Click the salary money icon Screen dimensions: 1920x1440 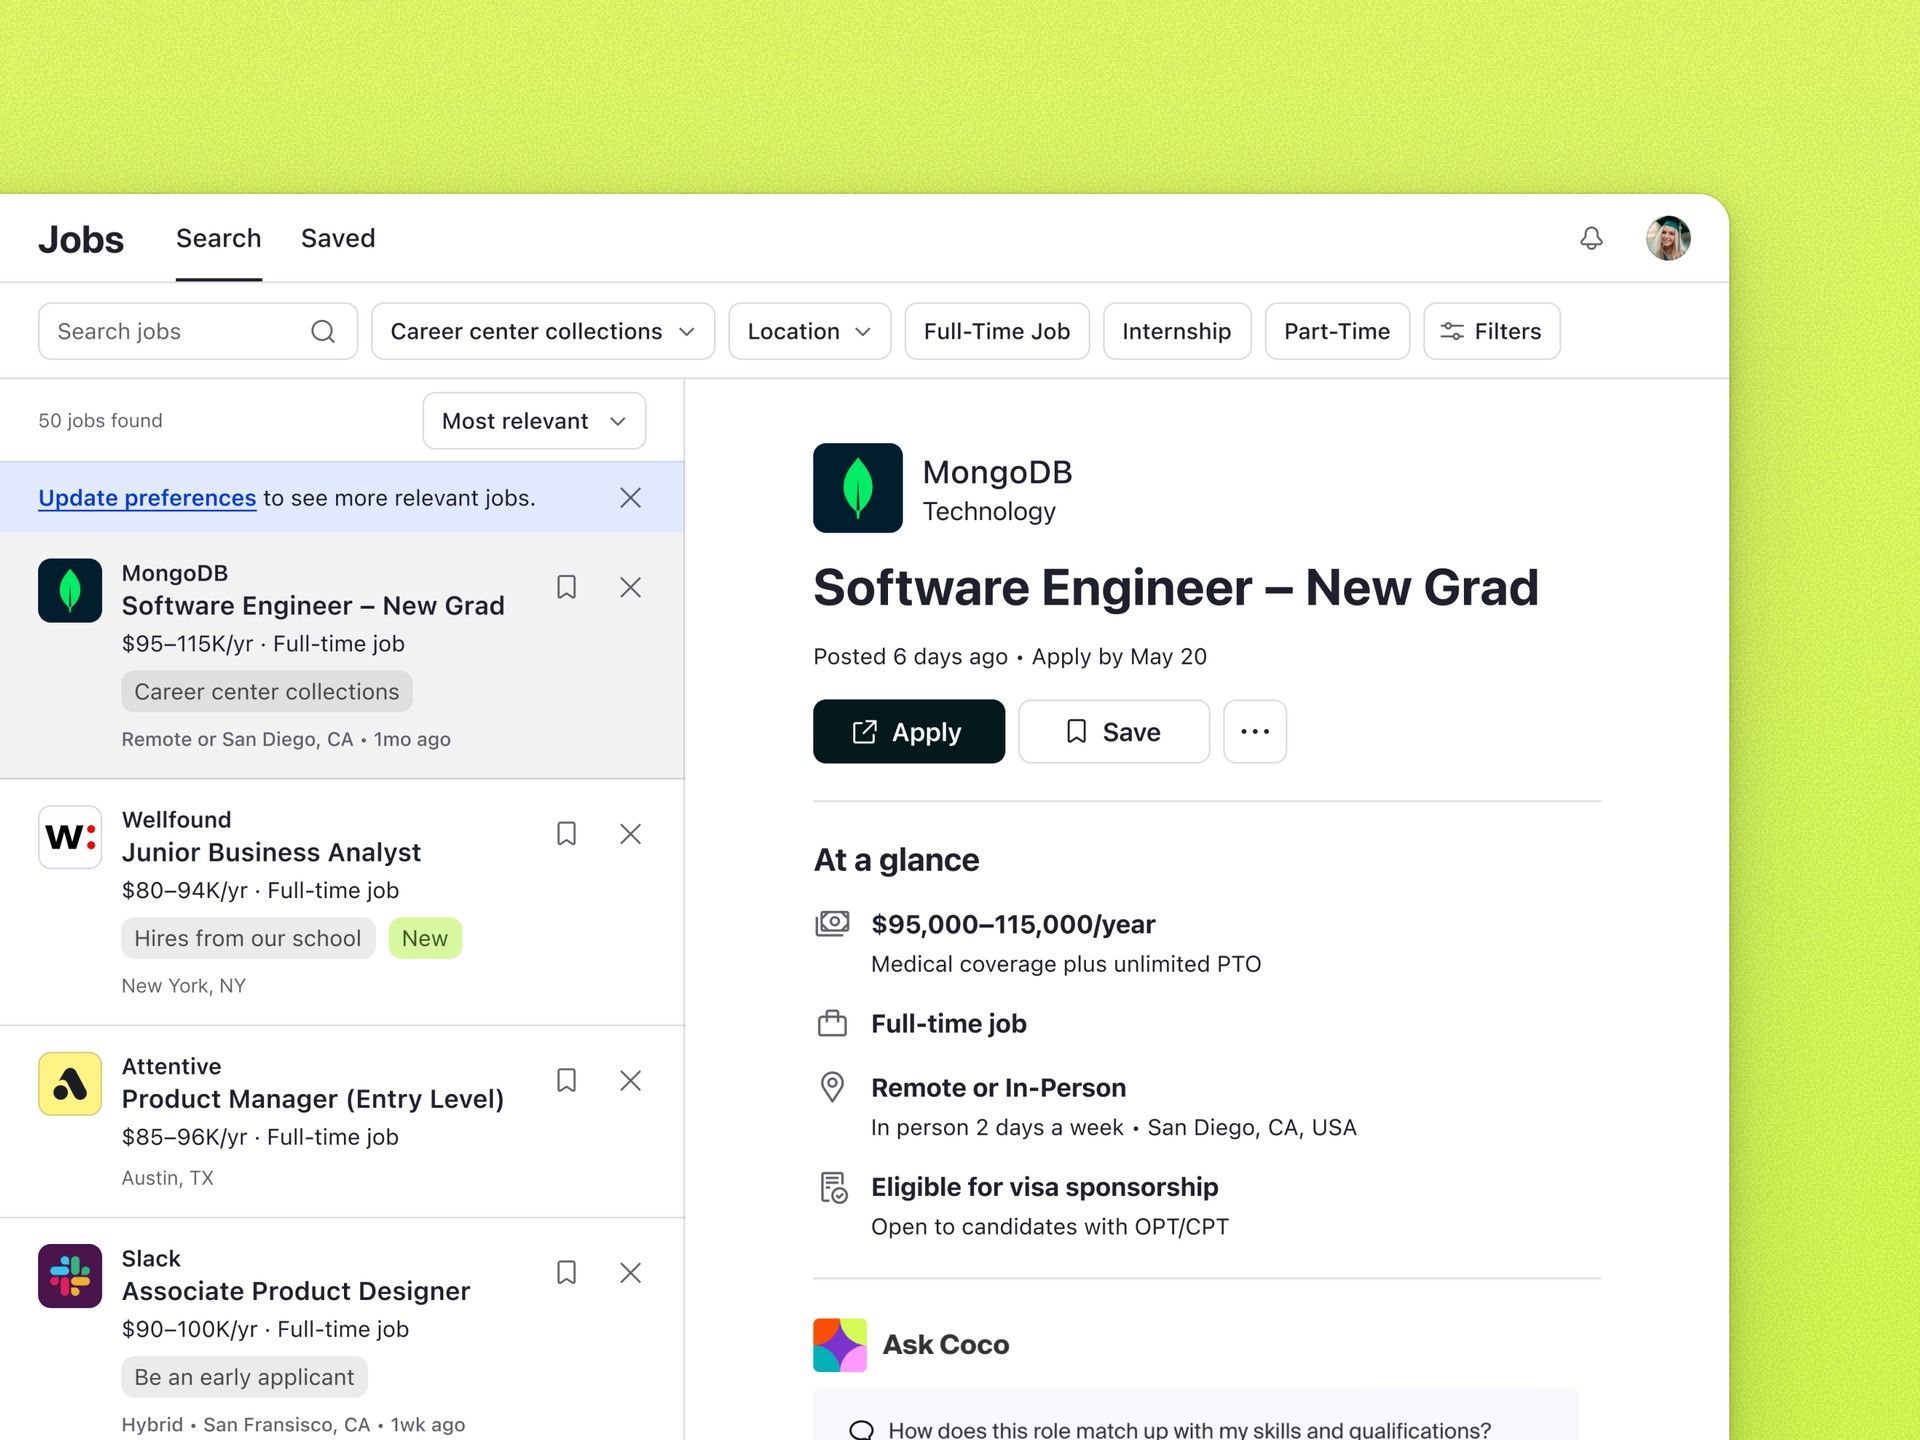[832, 923]
